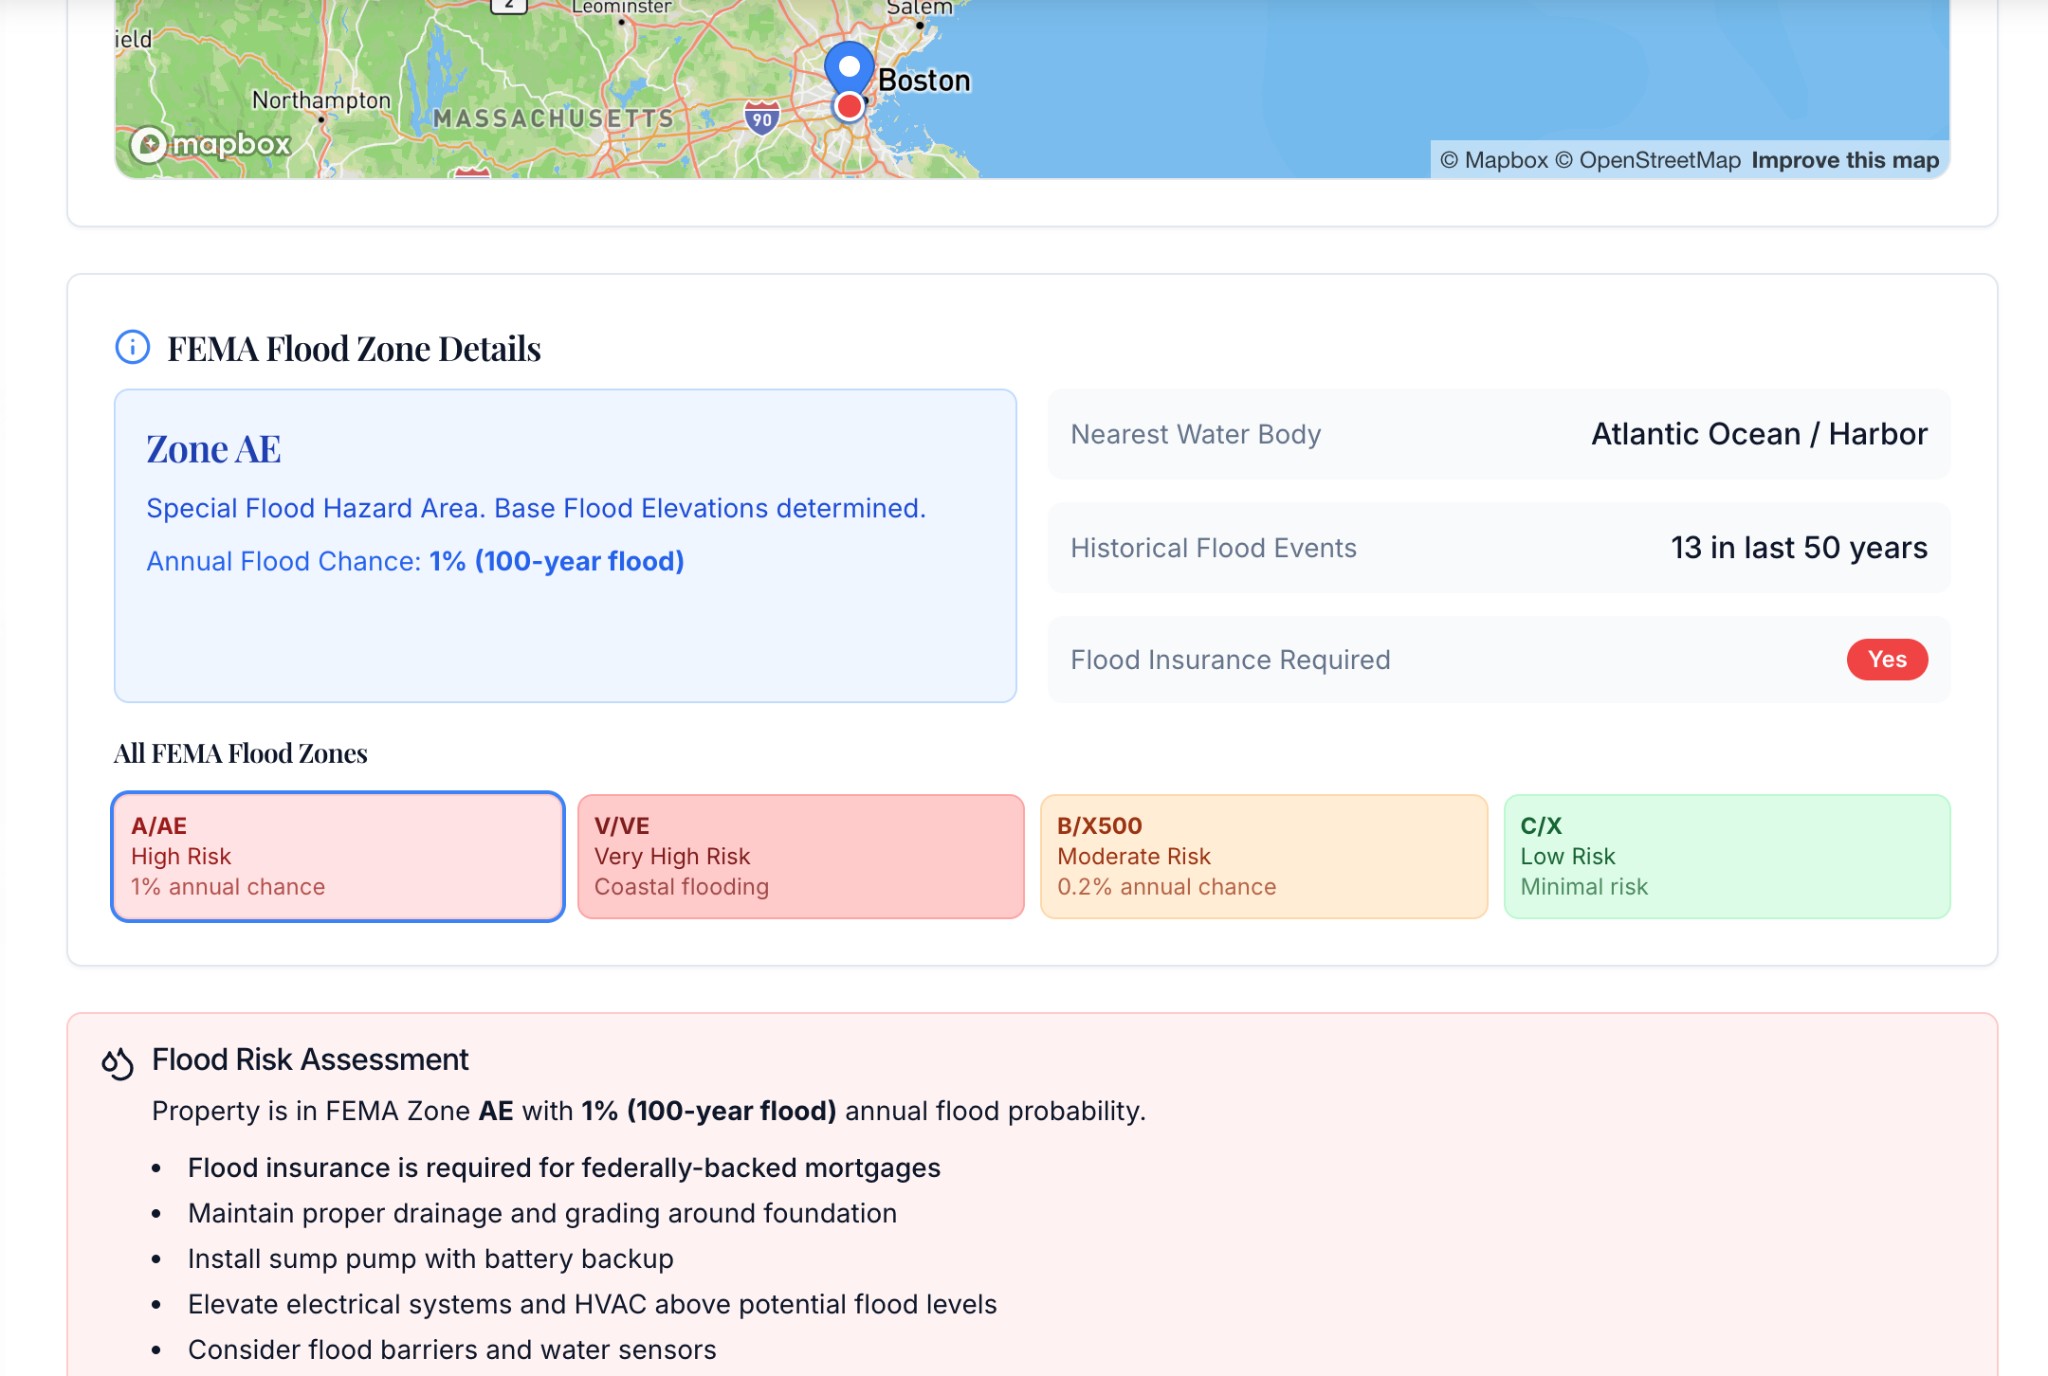This screenshot has height=1376, width=2048.
Task: Click the Zone AE heading
Action: [213, 449]
